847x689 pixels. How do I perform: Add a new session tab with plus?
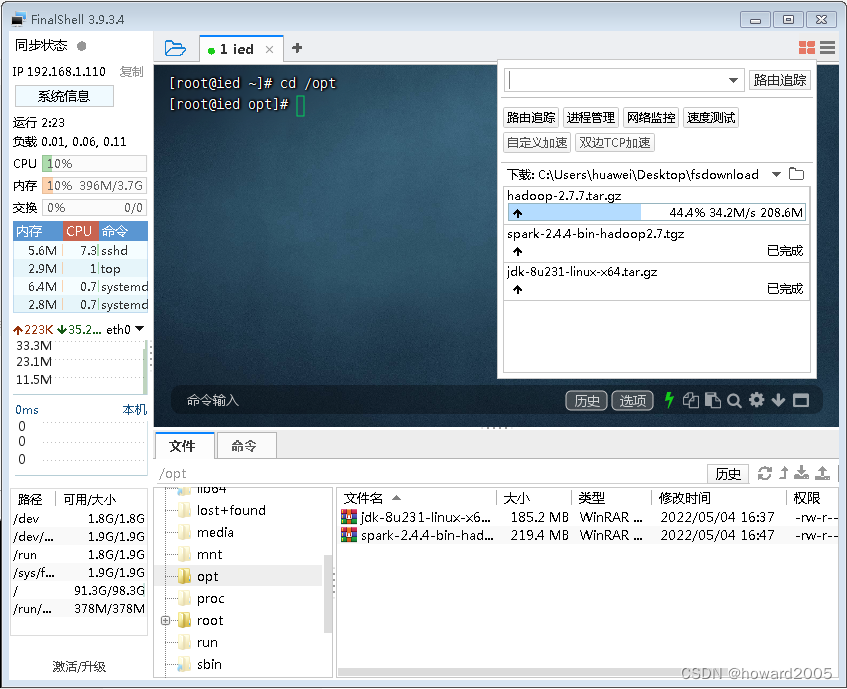coord(297,48)
